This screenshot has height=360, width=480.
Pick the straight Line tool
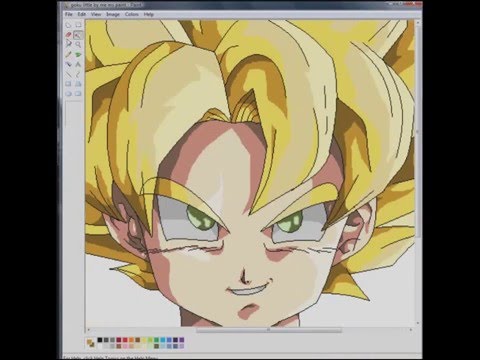click(68, 74)
